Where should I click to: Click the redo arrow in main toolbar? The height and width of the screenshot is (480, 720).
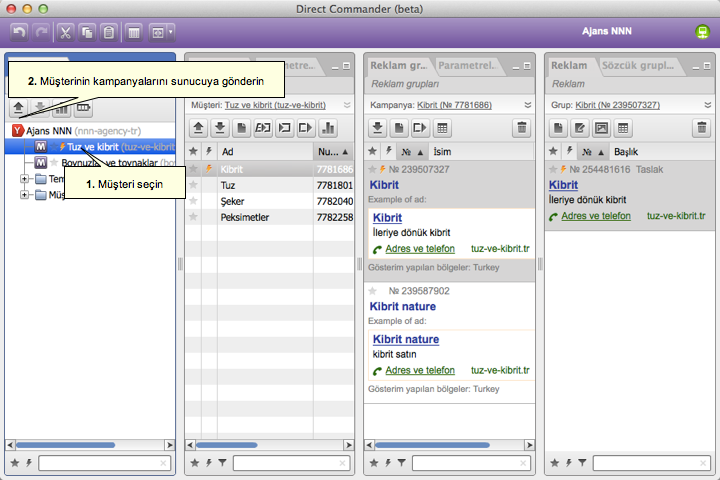pos(42,33)
